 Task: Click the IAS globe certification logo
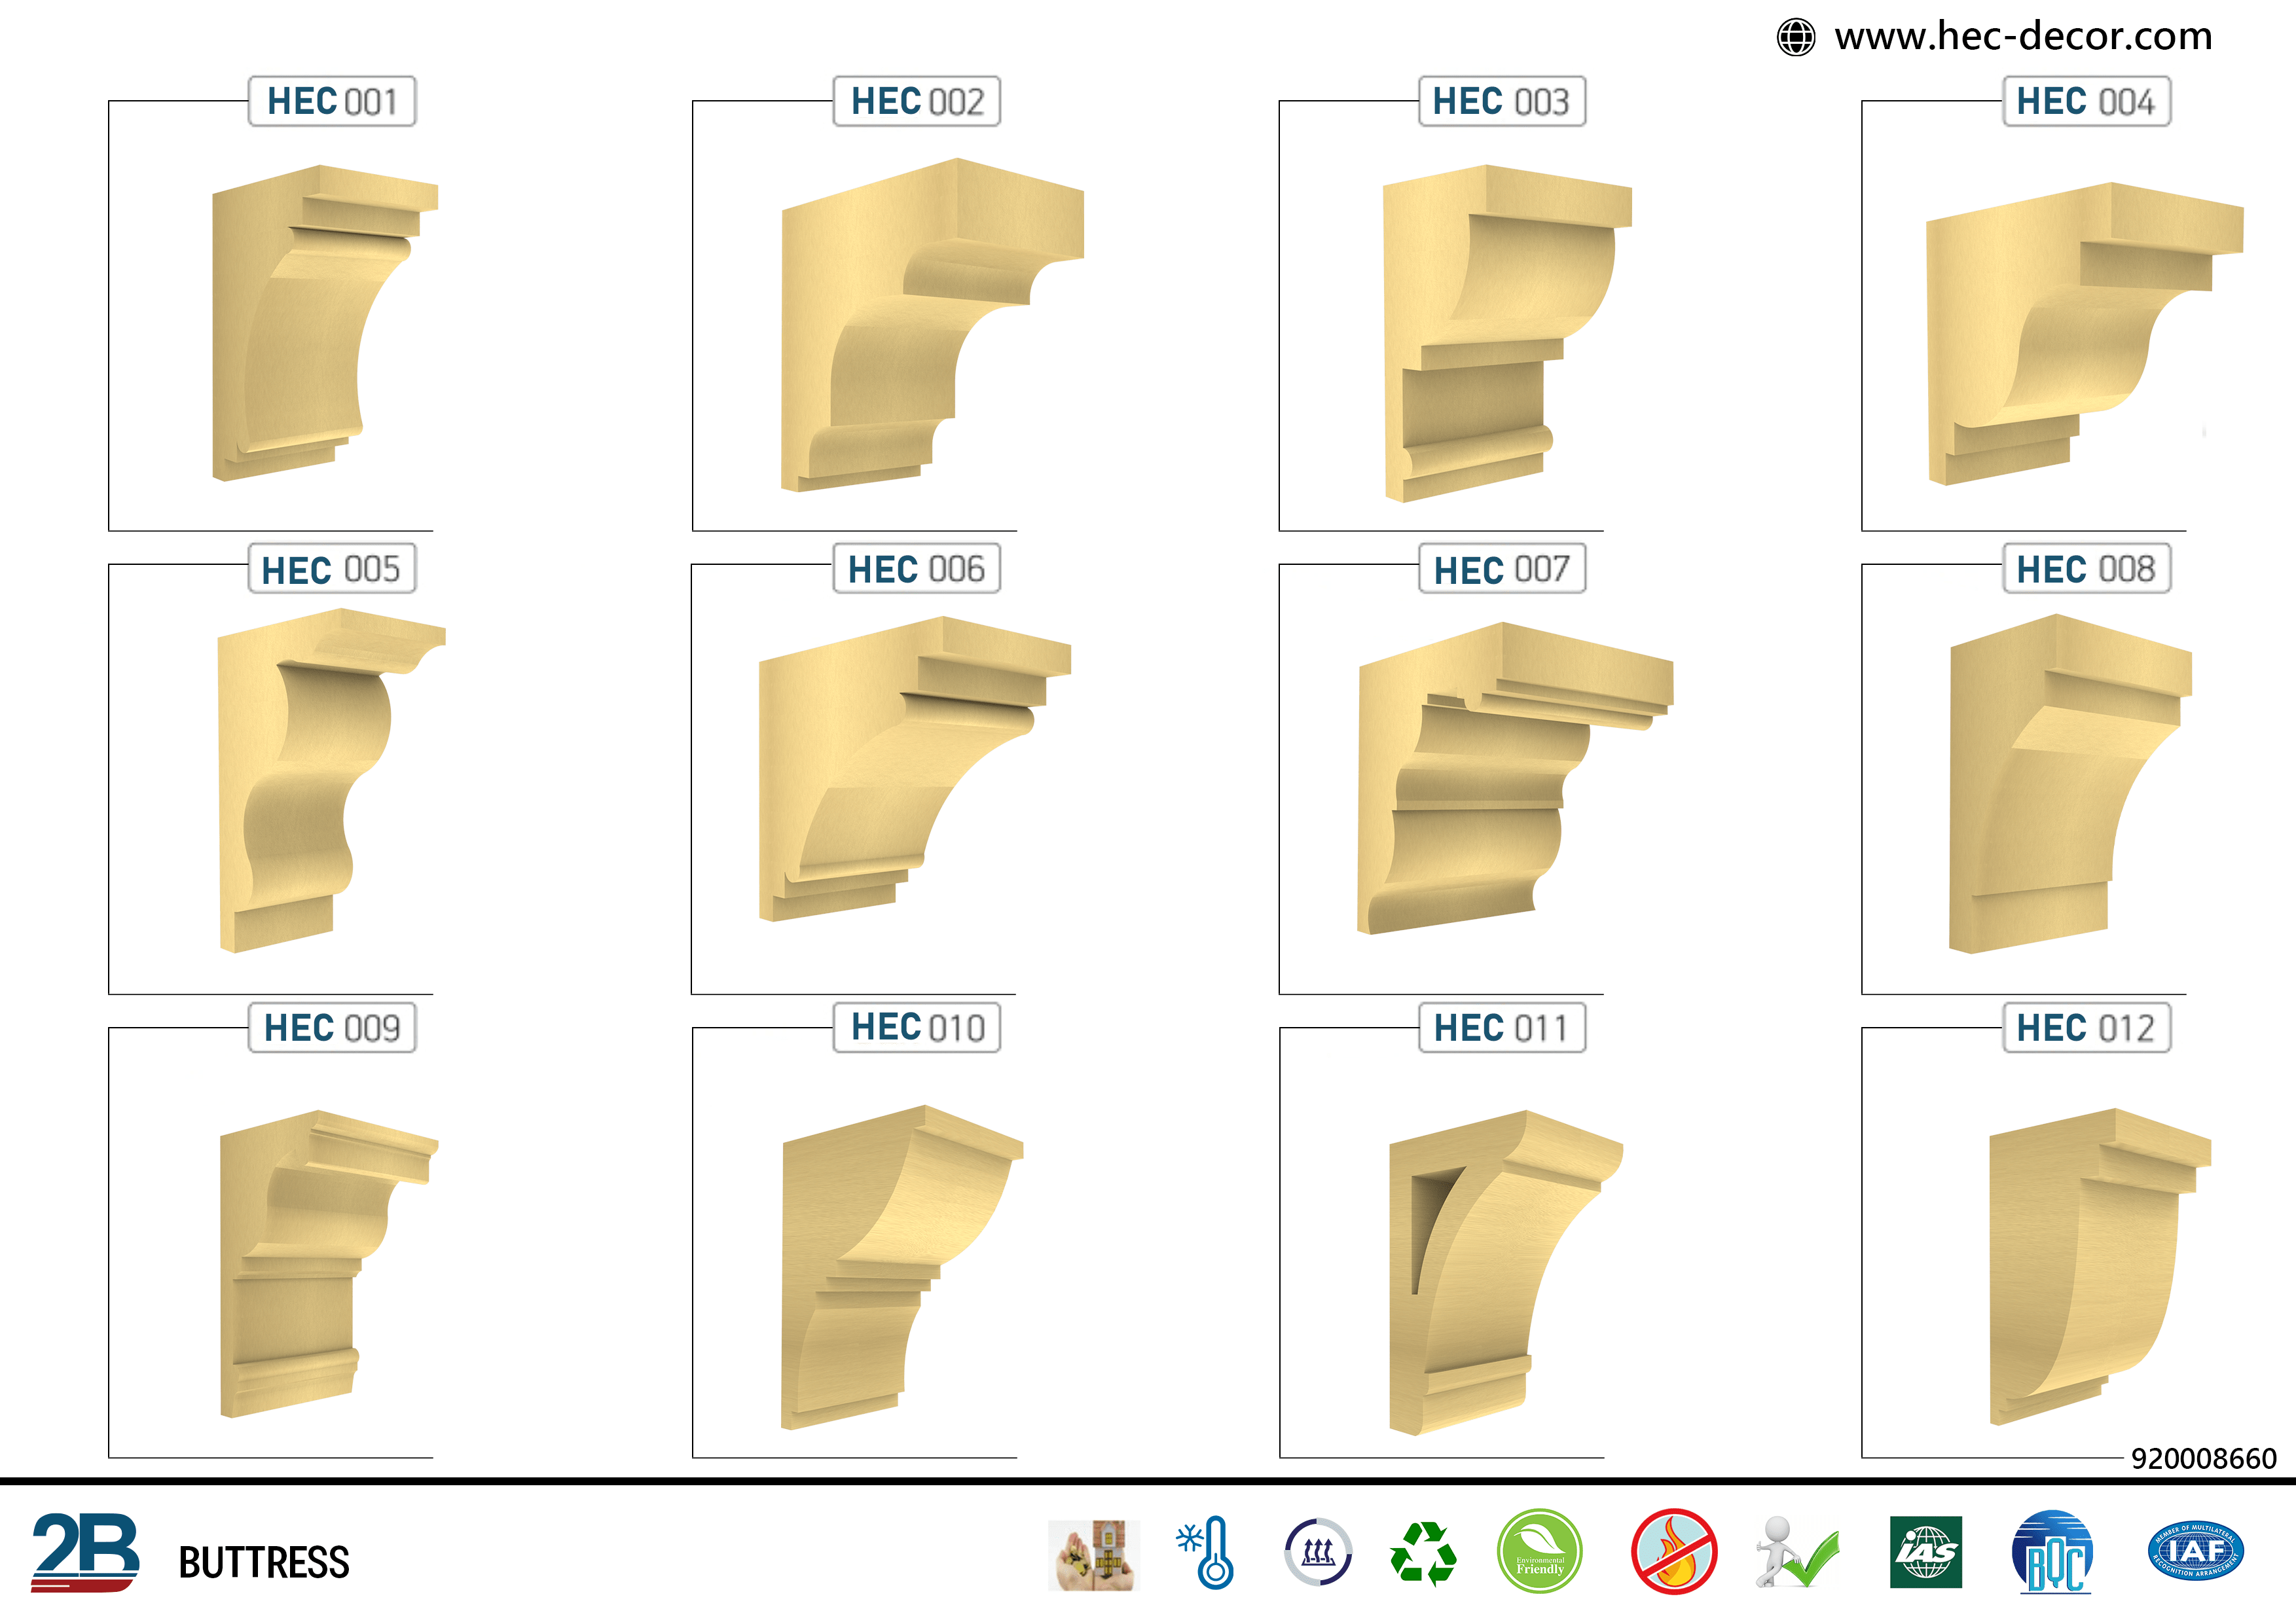tap(1925, 1552)
